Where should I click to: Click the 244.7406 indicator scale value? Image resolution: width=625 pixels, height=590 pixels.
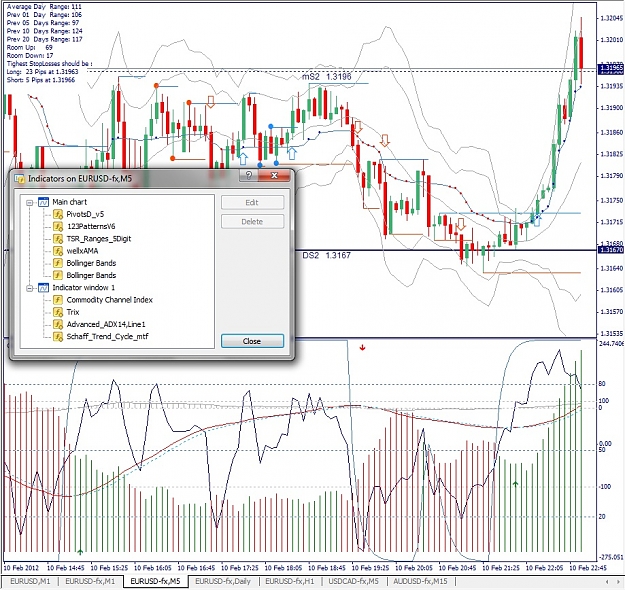click(611, 344)
